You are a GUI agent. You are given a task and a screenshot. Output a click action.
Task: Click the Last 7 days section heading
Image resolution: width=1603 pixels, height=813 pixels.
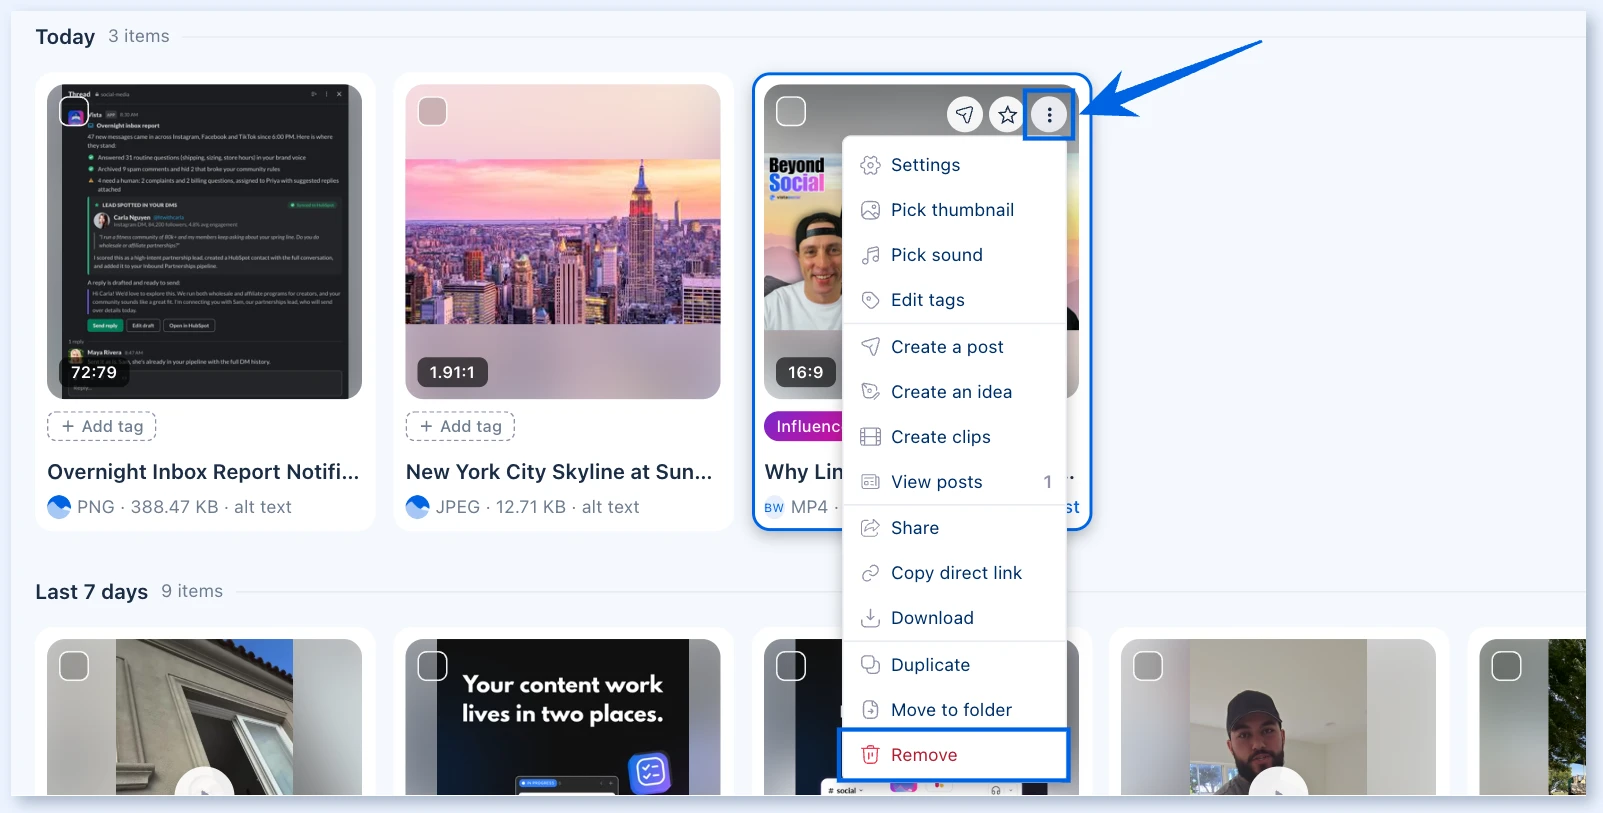91,592
